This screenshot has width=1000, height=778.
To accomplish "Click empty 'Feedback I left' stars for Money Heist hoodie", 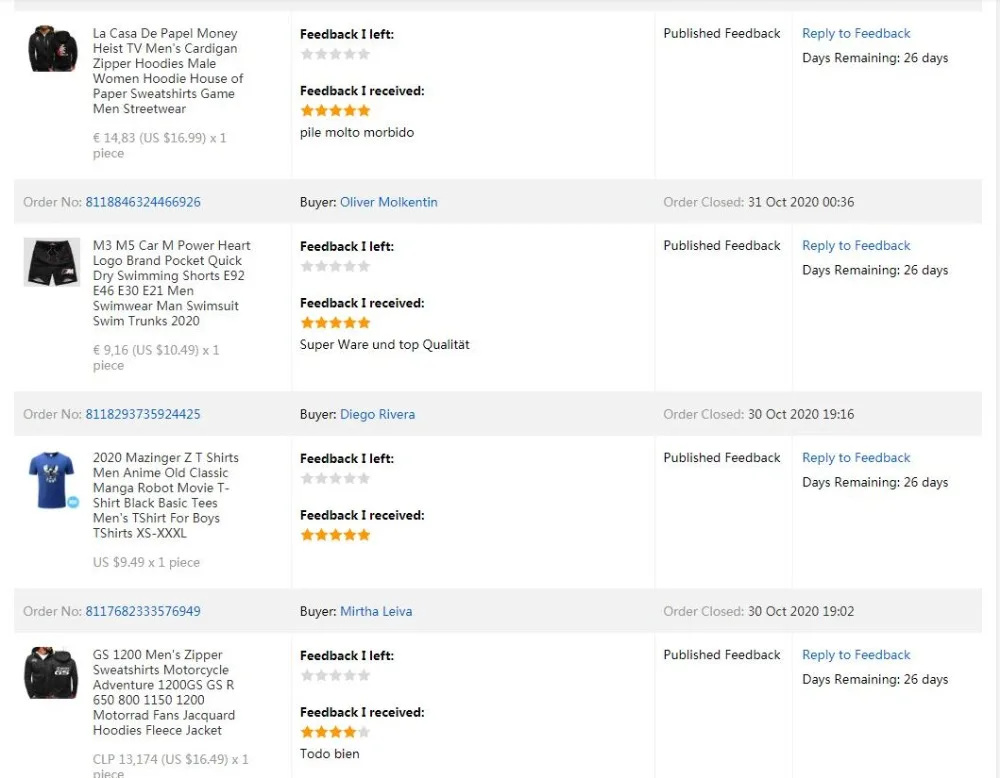I will pyautogui.click(x=335, y=54).
